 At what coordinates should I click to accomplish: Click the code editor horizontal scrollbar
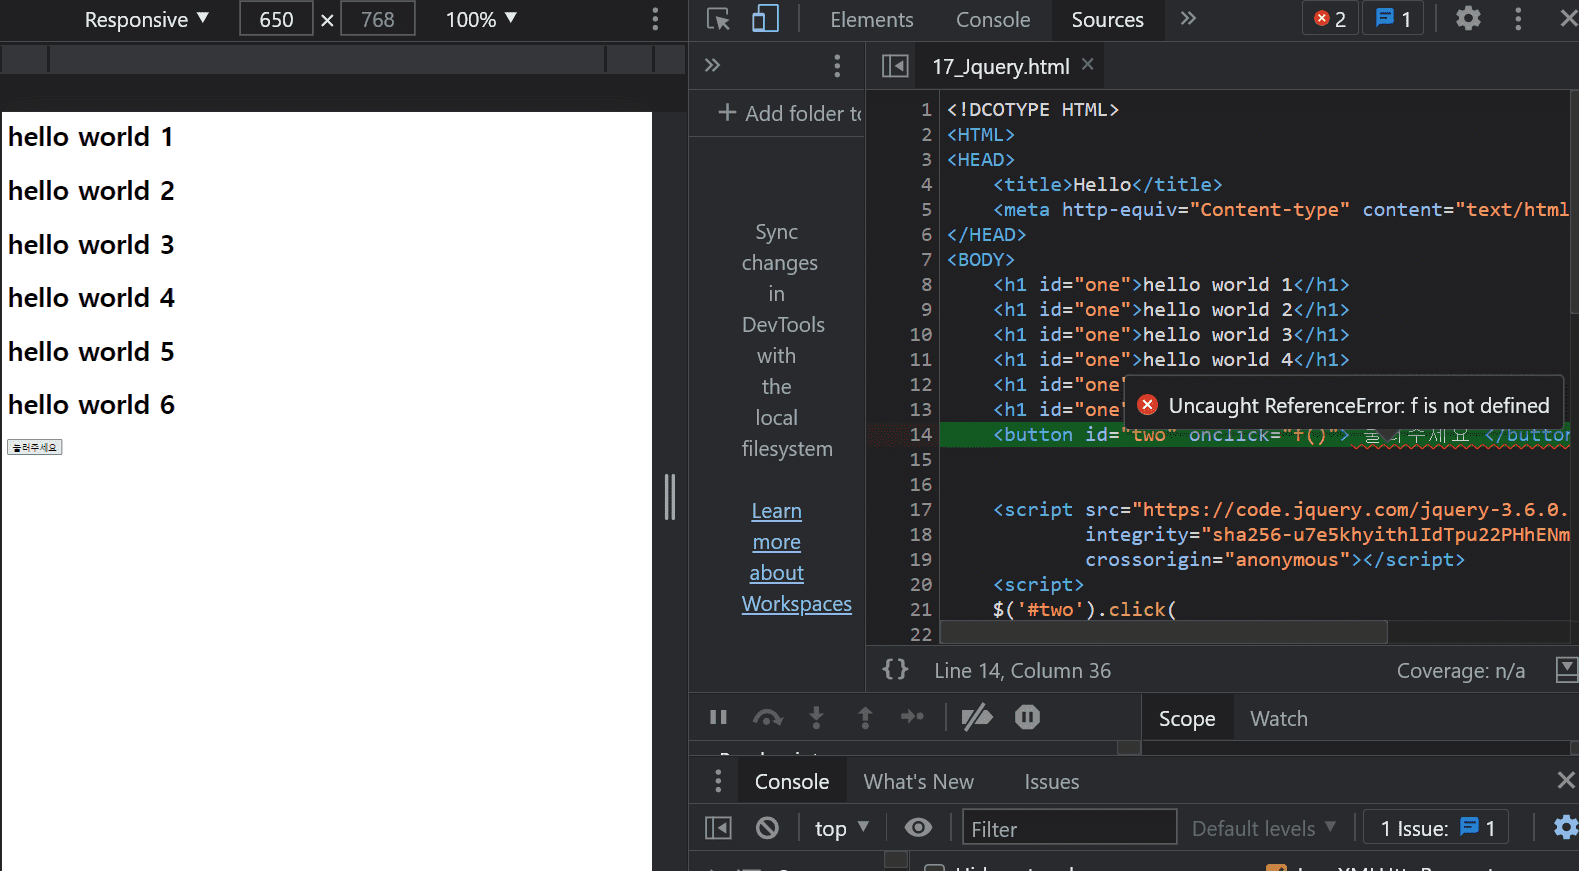point(1163,632)
